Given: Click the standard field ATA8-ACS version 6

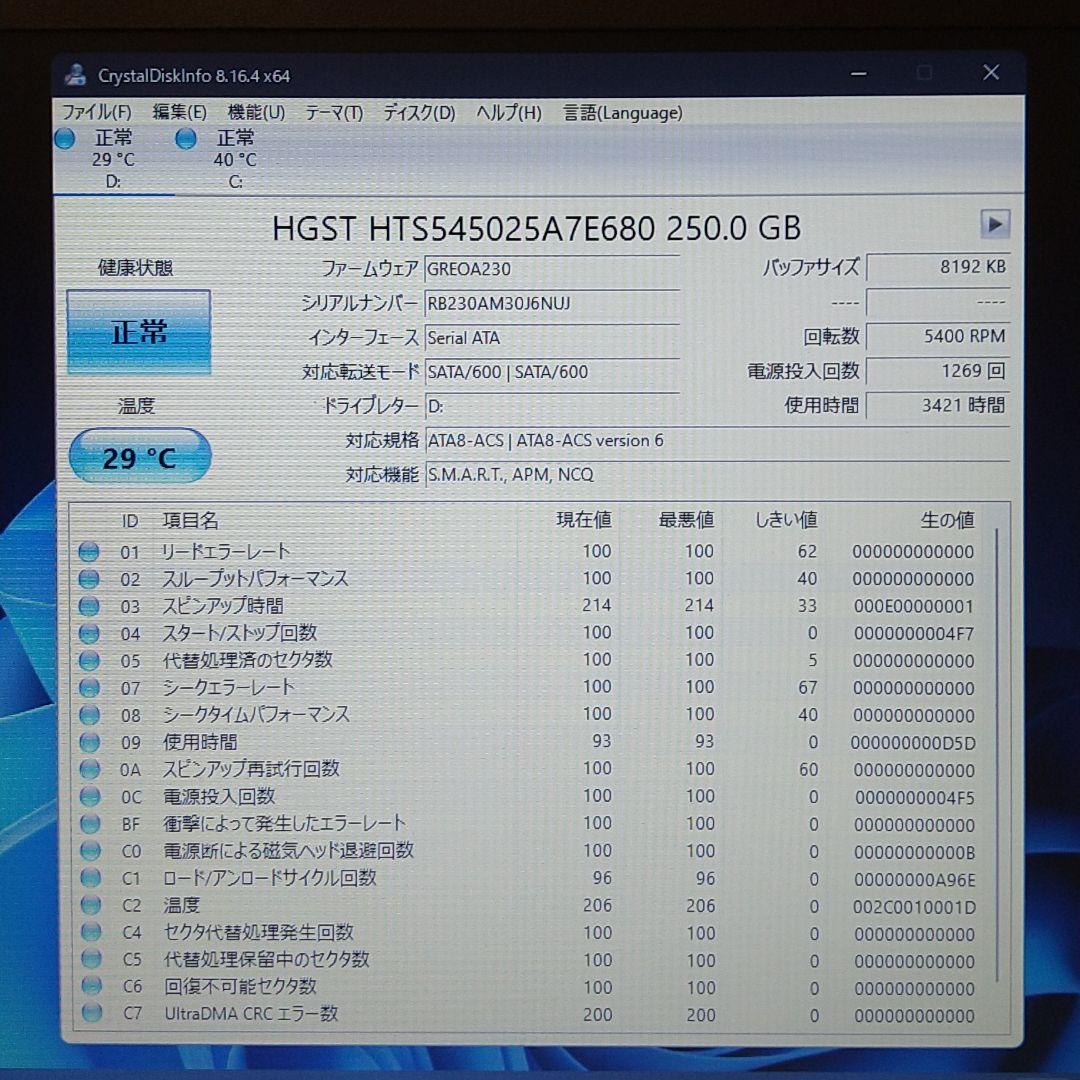Looking at the screenshot, I should pos(717,440).
